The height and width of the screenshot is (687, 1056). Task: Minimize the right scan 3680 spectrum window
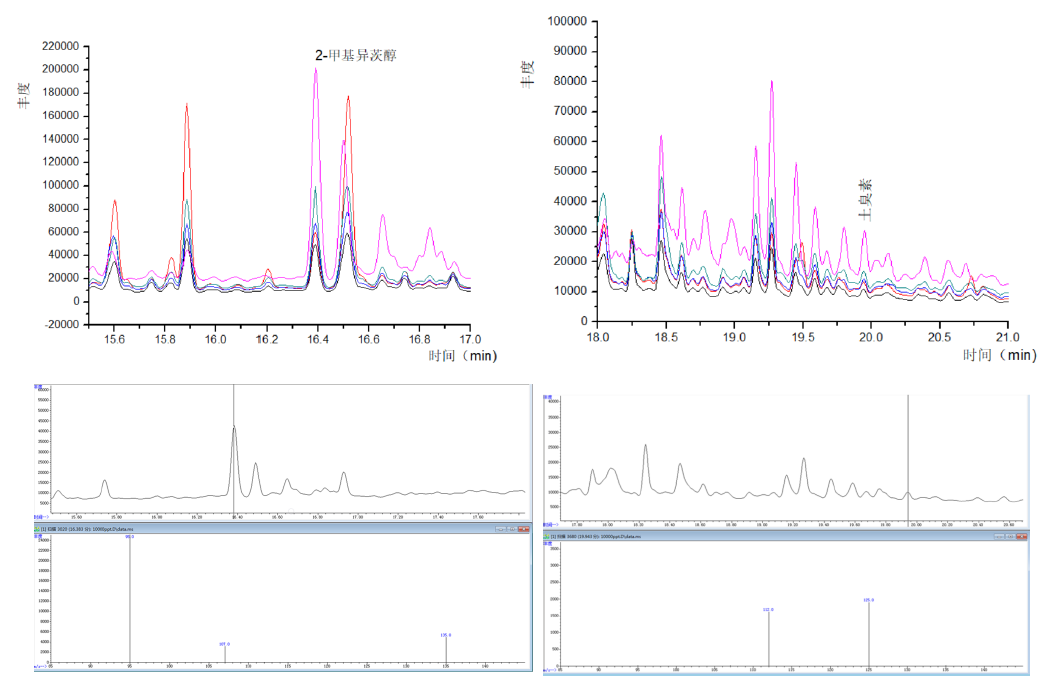pos(997,537)
